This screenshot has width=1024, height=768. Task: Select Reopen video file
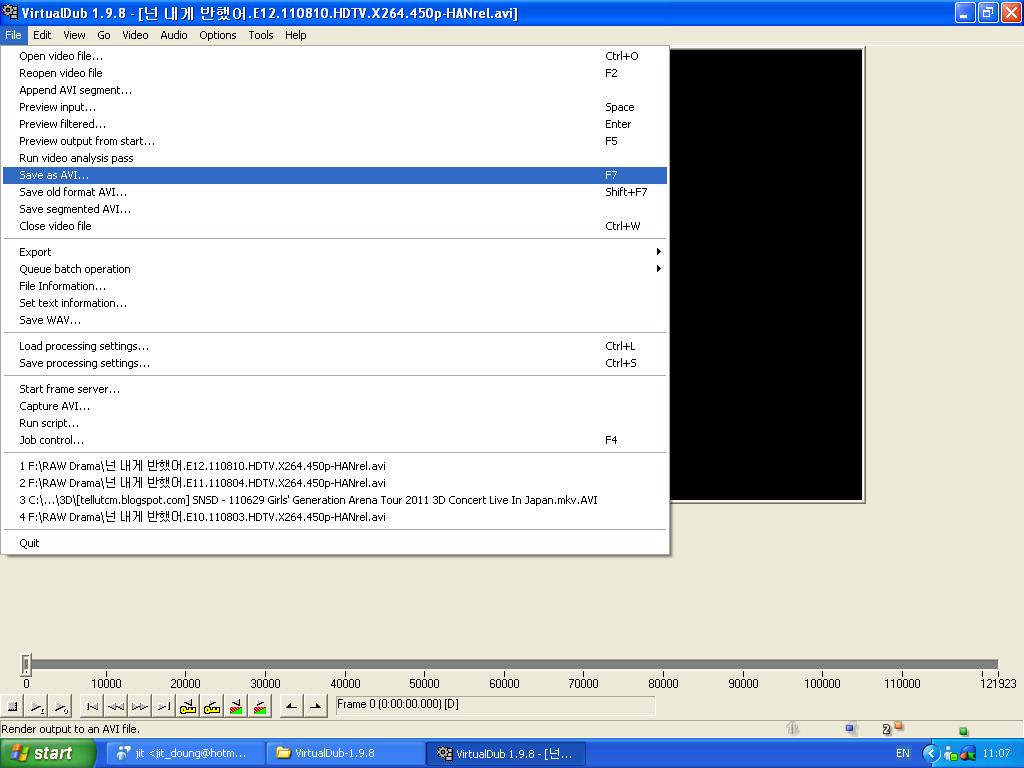point(335,72)
